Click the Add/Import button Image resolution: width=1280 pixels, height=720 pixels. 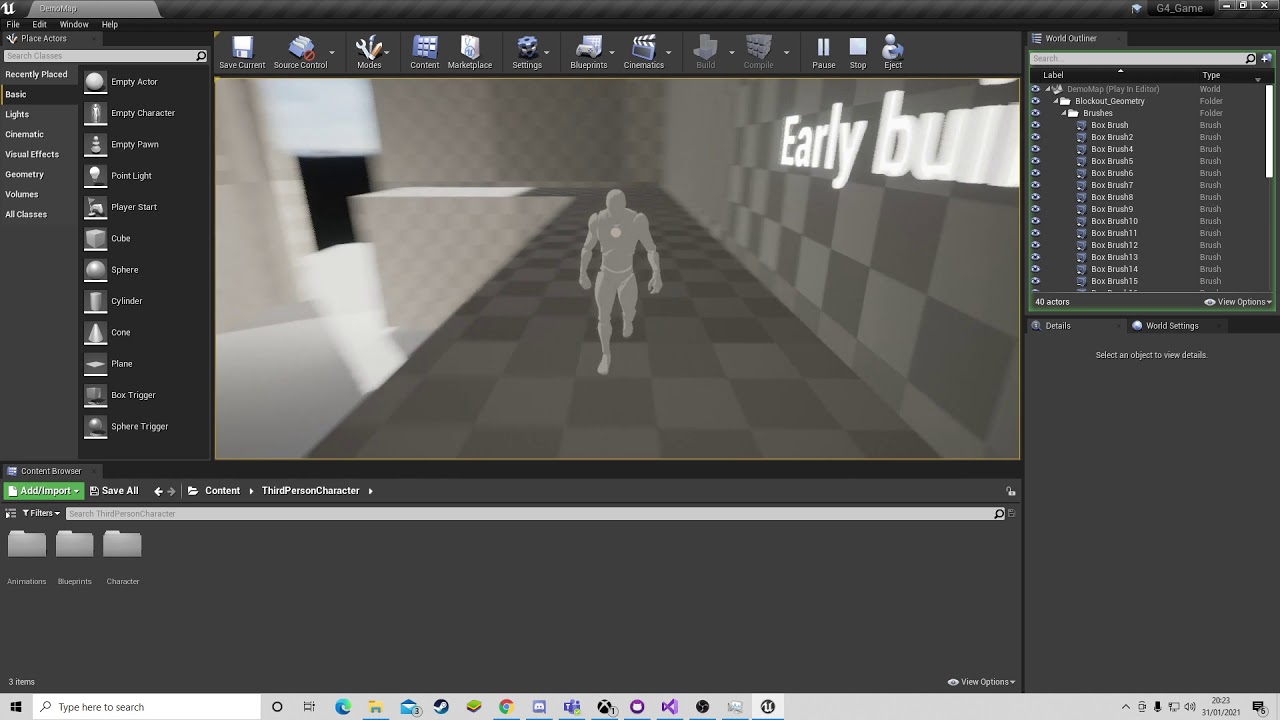click(x=43, y=491)
